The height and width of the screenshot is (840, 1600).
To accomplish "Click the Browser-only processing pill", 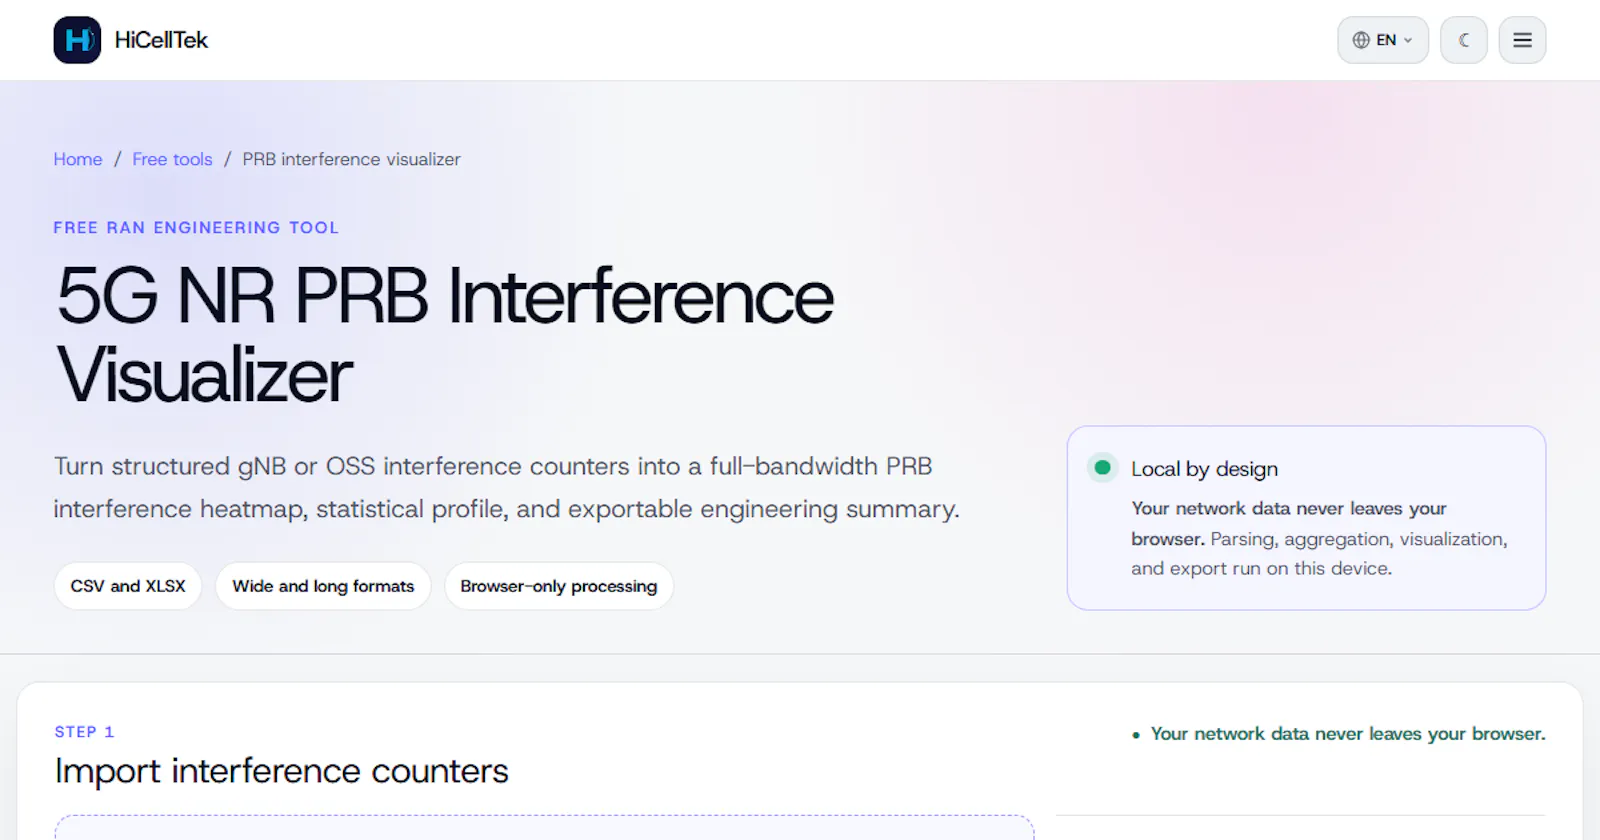I will tap(559, 586).
